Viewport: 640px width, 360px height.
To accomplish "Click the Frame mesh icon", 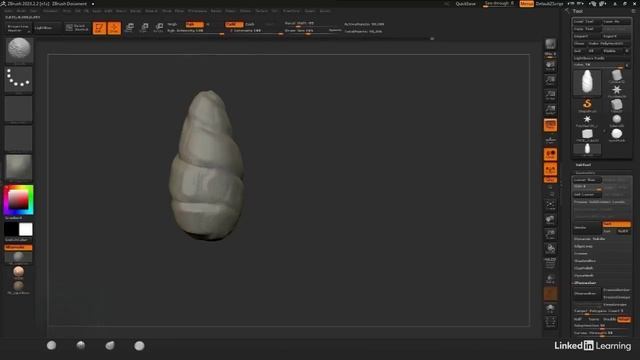I will point(550,204).
